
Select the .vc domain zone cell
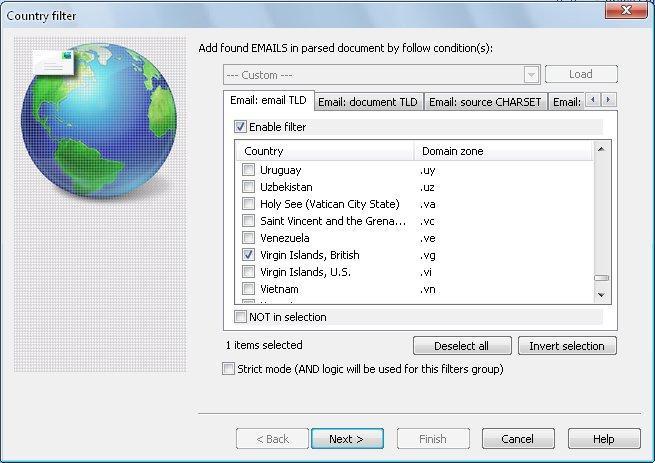click(x=427, y=221)
